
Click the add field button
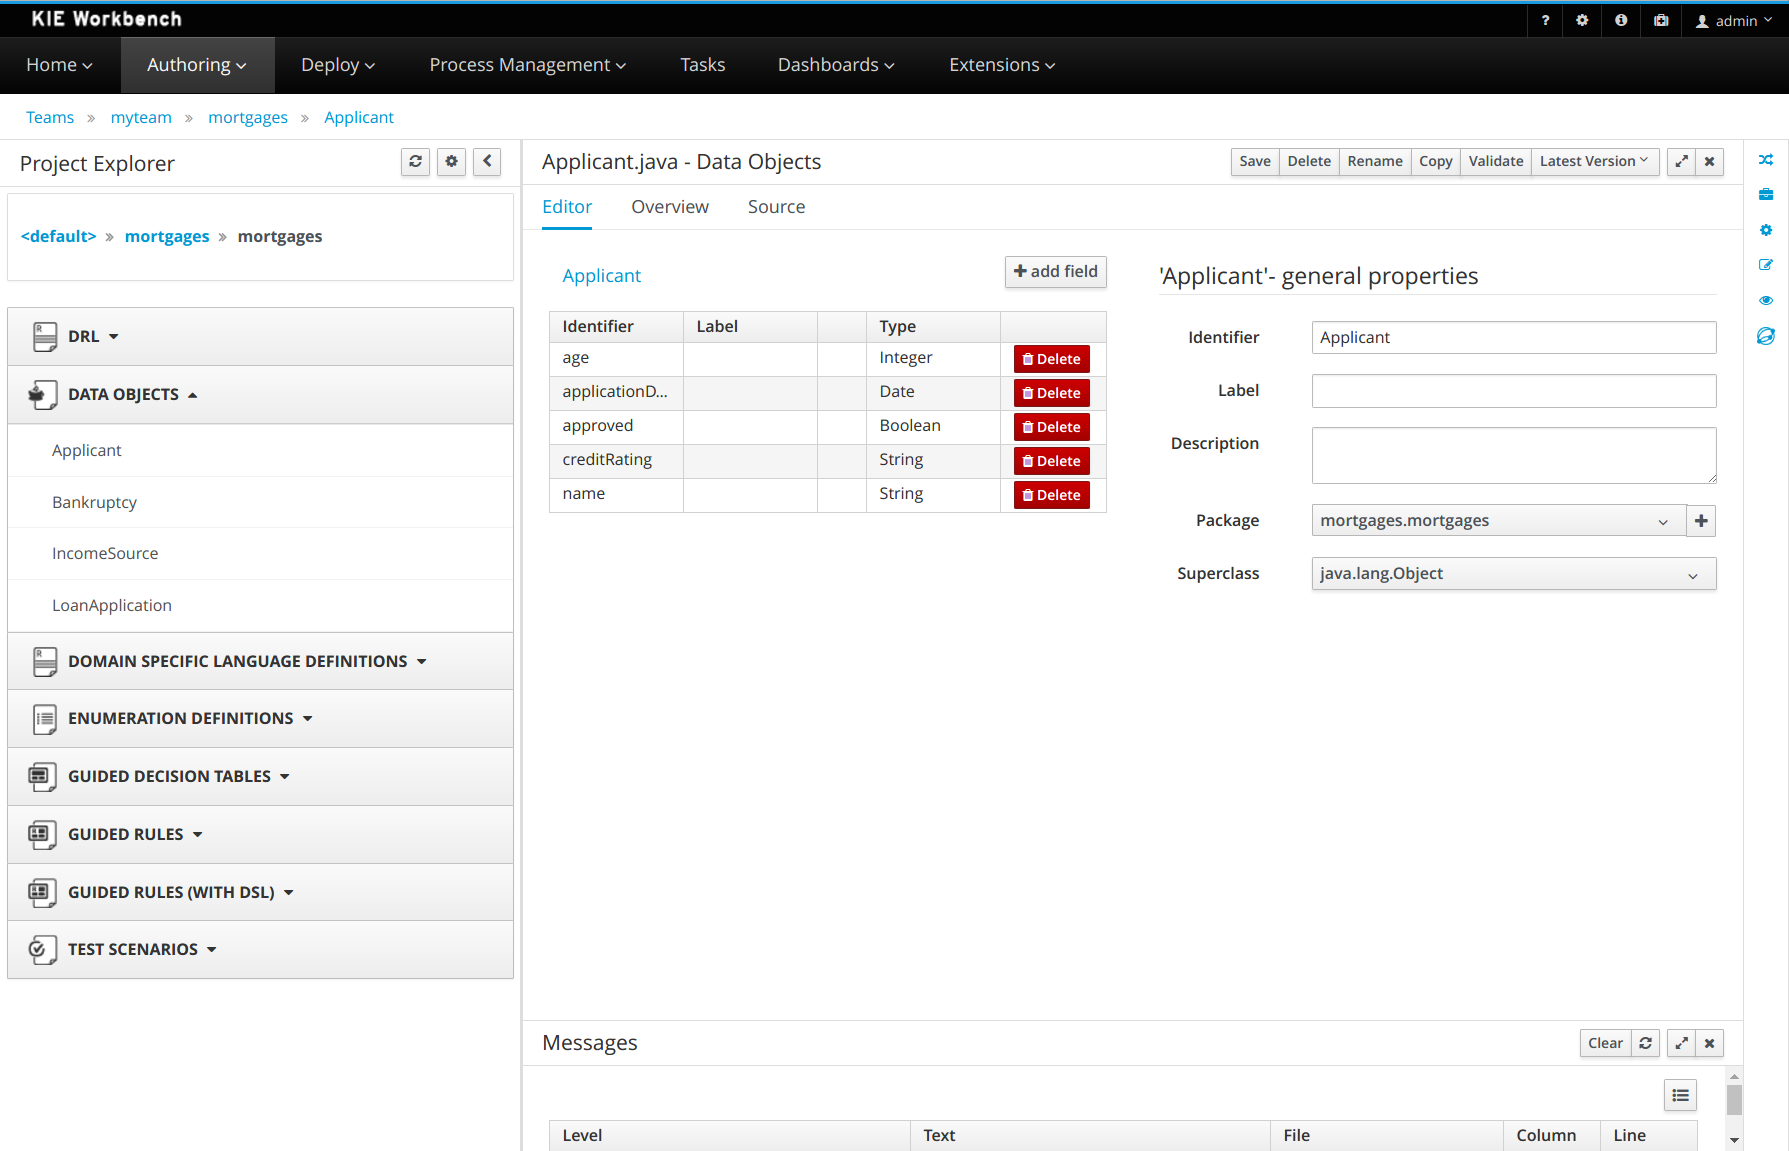[x=1055, y=271]
